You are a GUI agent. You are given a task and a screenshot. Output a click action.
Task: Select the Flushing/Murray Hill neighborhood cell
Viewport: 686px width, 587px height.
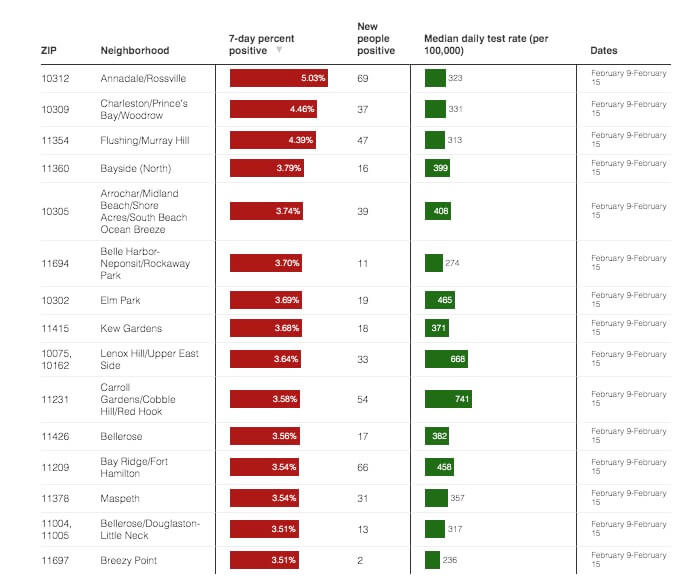[x=145, y=140]
